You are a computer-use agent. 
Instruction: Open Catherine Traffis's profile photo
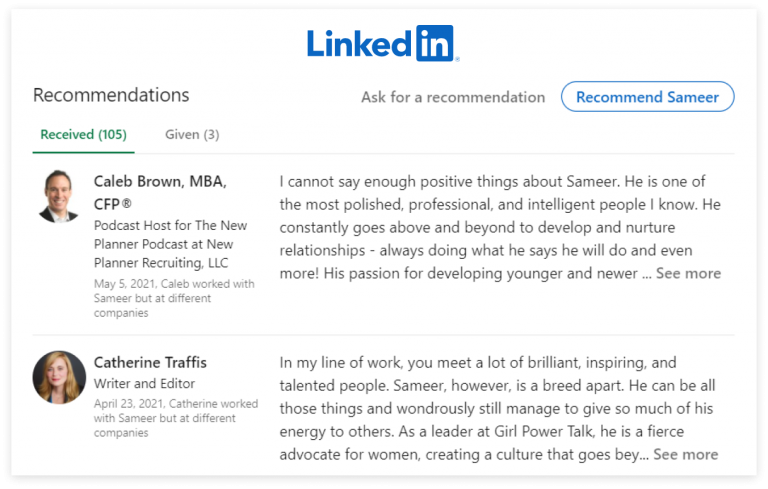point(58,376)
